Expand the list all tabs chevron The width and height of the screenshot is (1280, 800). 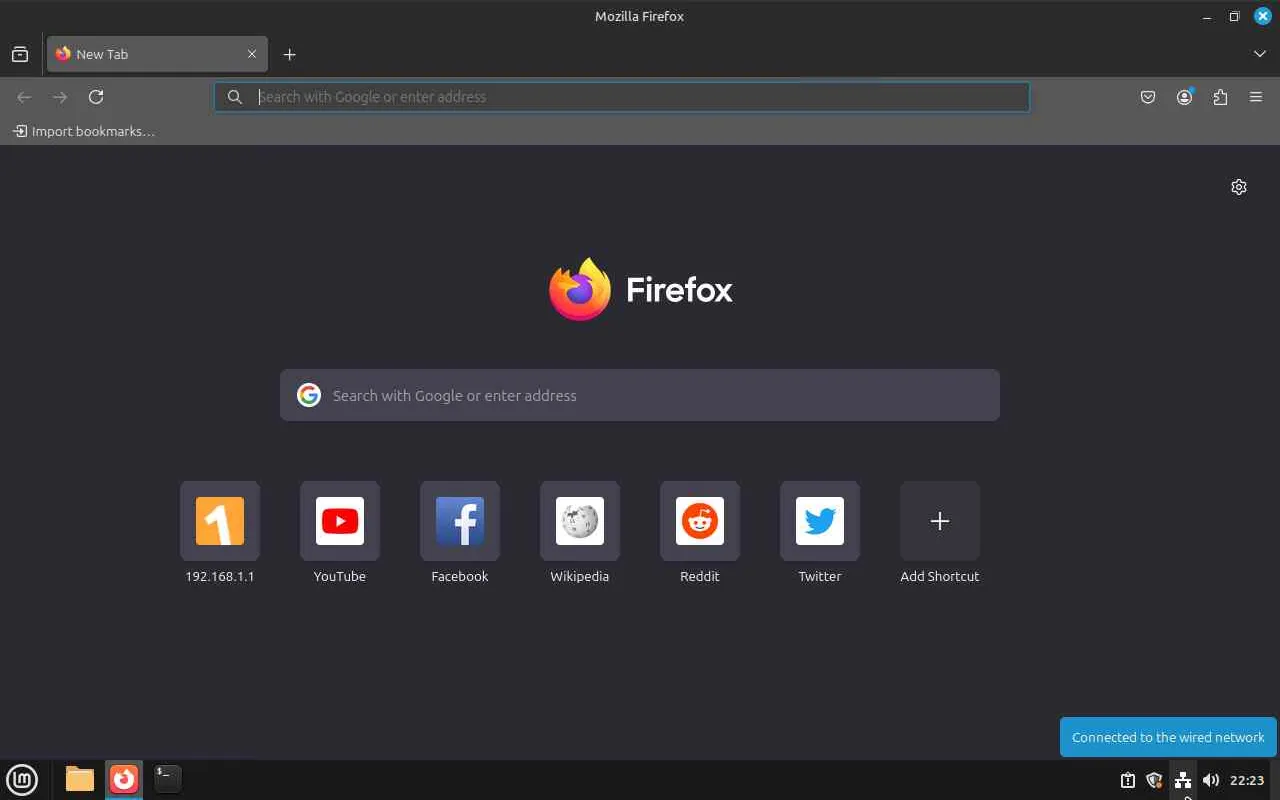(x=1259, y=54)
